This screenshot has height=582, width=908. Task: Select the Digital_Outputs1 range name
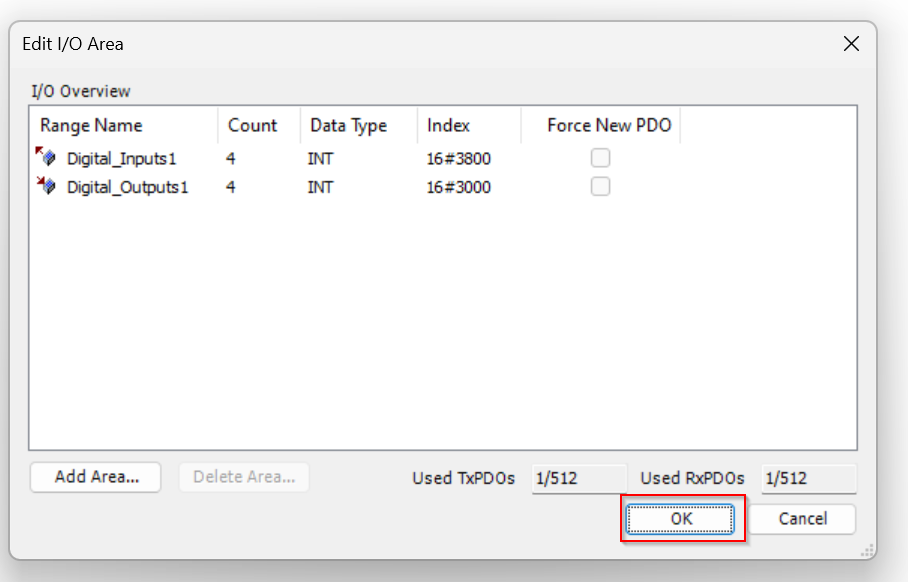[x=127, y=187]
